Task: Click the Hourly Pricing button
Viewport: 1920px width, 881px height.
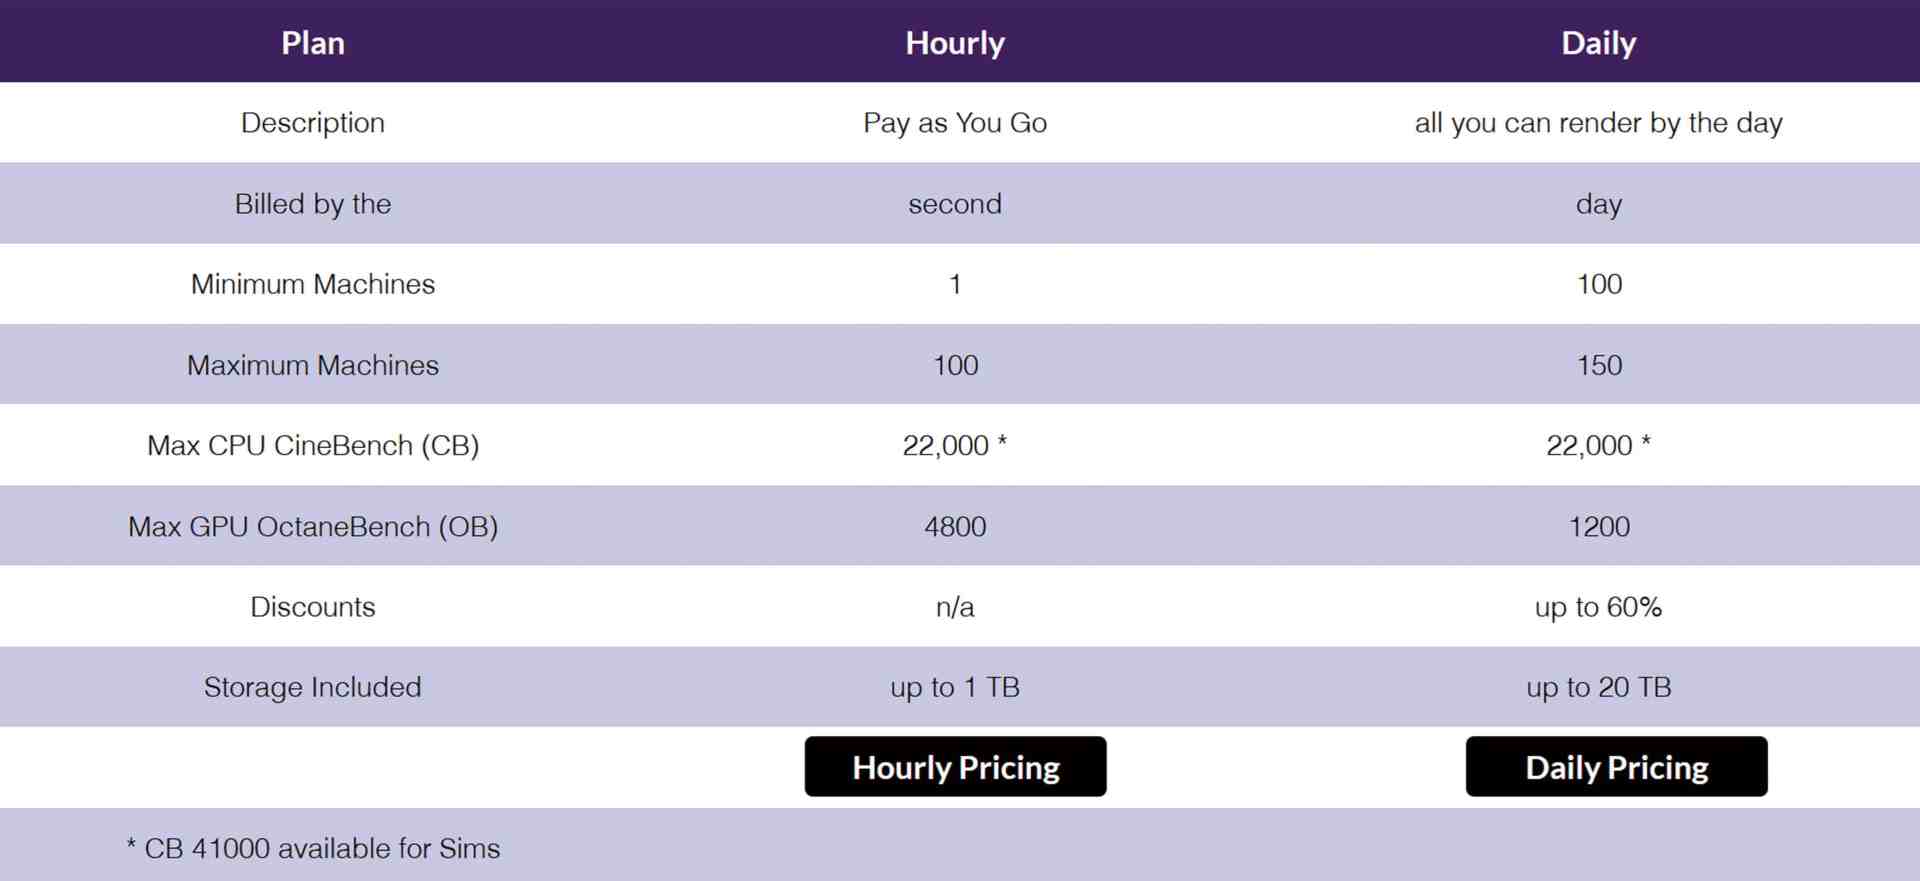Action: click(x=955, y=766)
